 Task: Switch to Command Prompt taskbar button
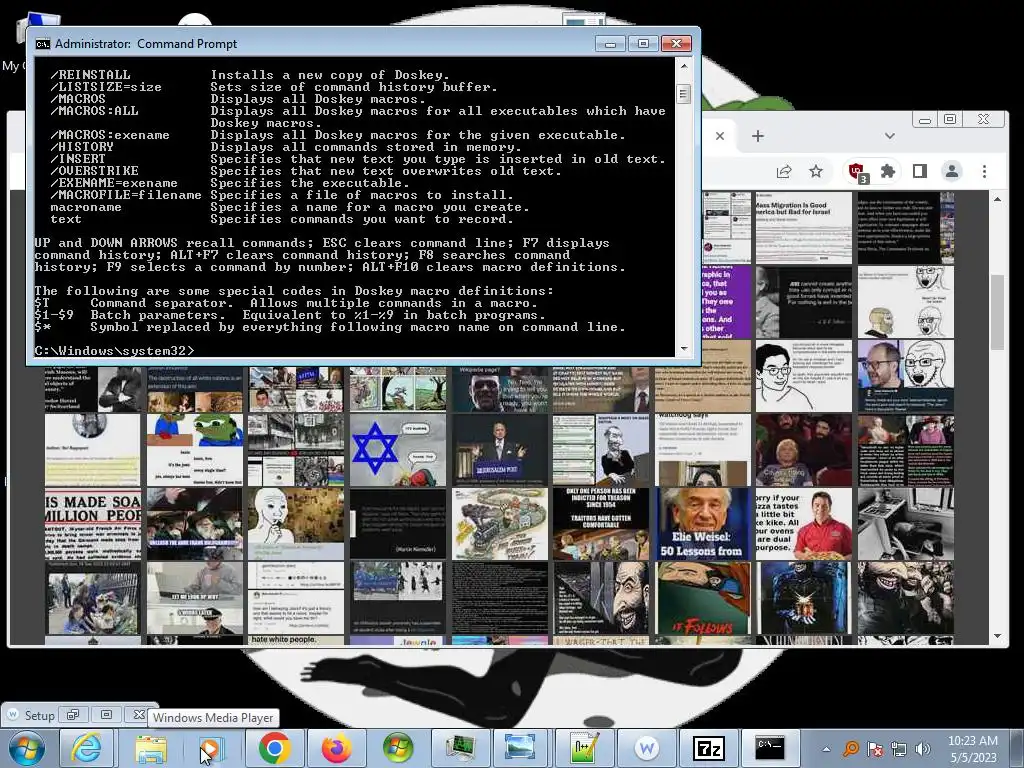(x=770, y=748)
